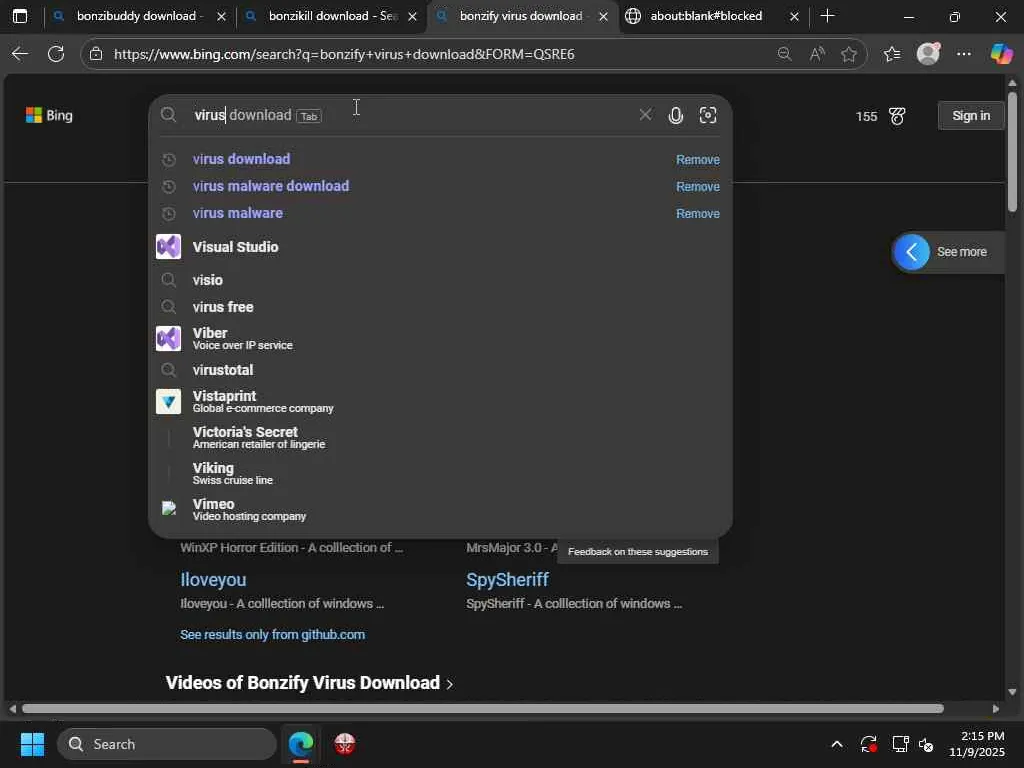Viewport: 1024px width, 768px height.
Task: Open the Windows Start button
Action: pos(32,744)
